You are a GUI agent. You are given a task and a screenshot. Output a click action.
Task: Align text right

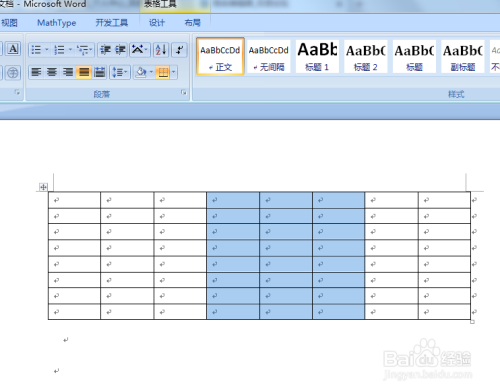click(x=68, y=72)
